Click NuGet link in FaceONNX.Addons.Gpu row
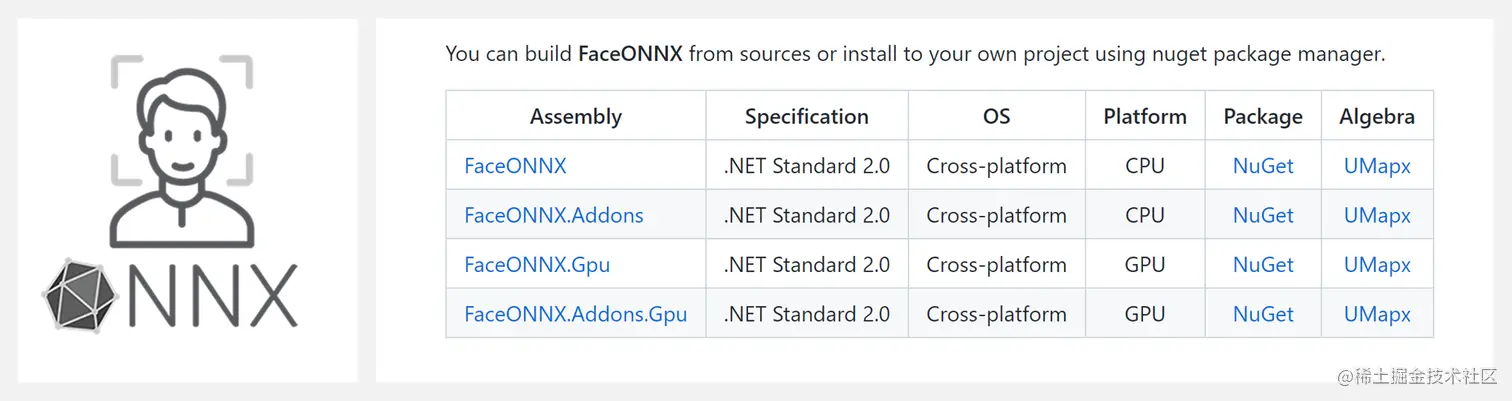 coord(1263,314)
